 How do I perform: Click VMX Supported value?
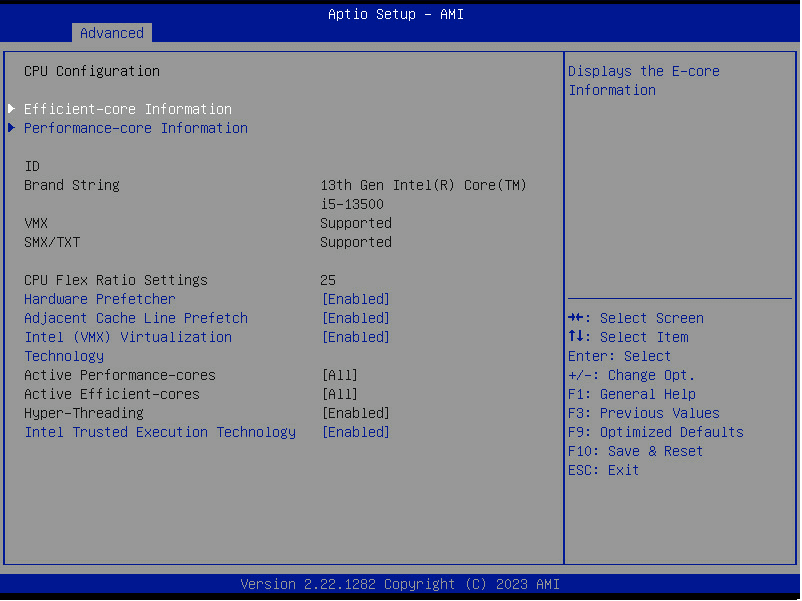click(x=356, y=223)
